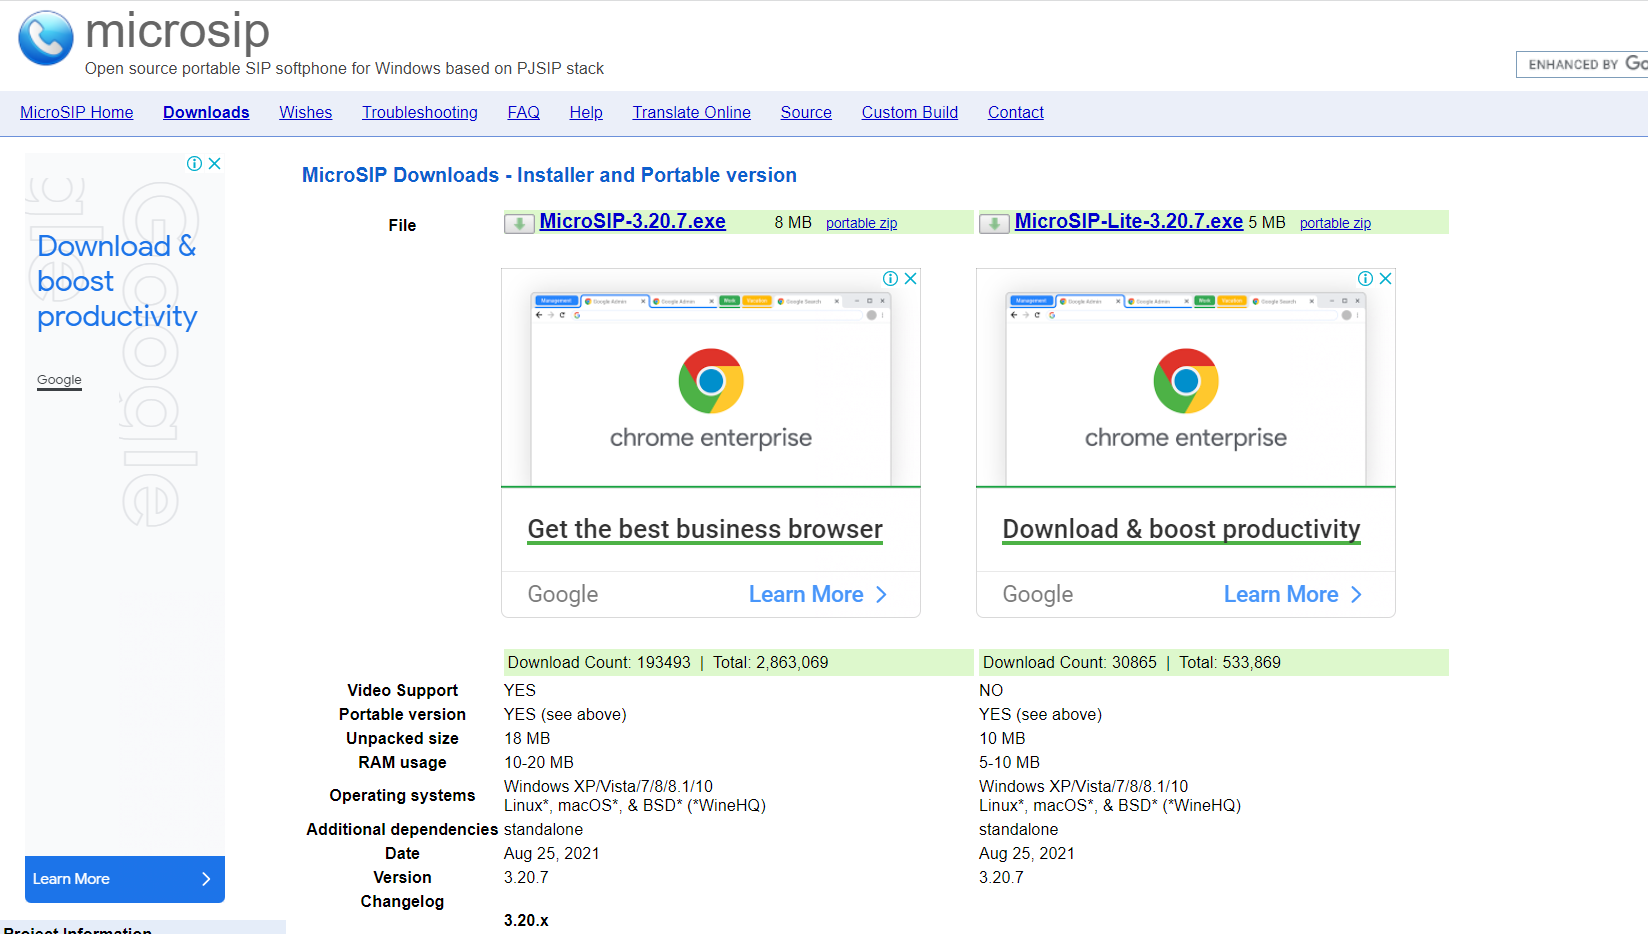Go to the Wishes page
This screenshot has width=1648, height=934.
click(x=305, y=112)
